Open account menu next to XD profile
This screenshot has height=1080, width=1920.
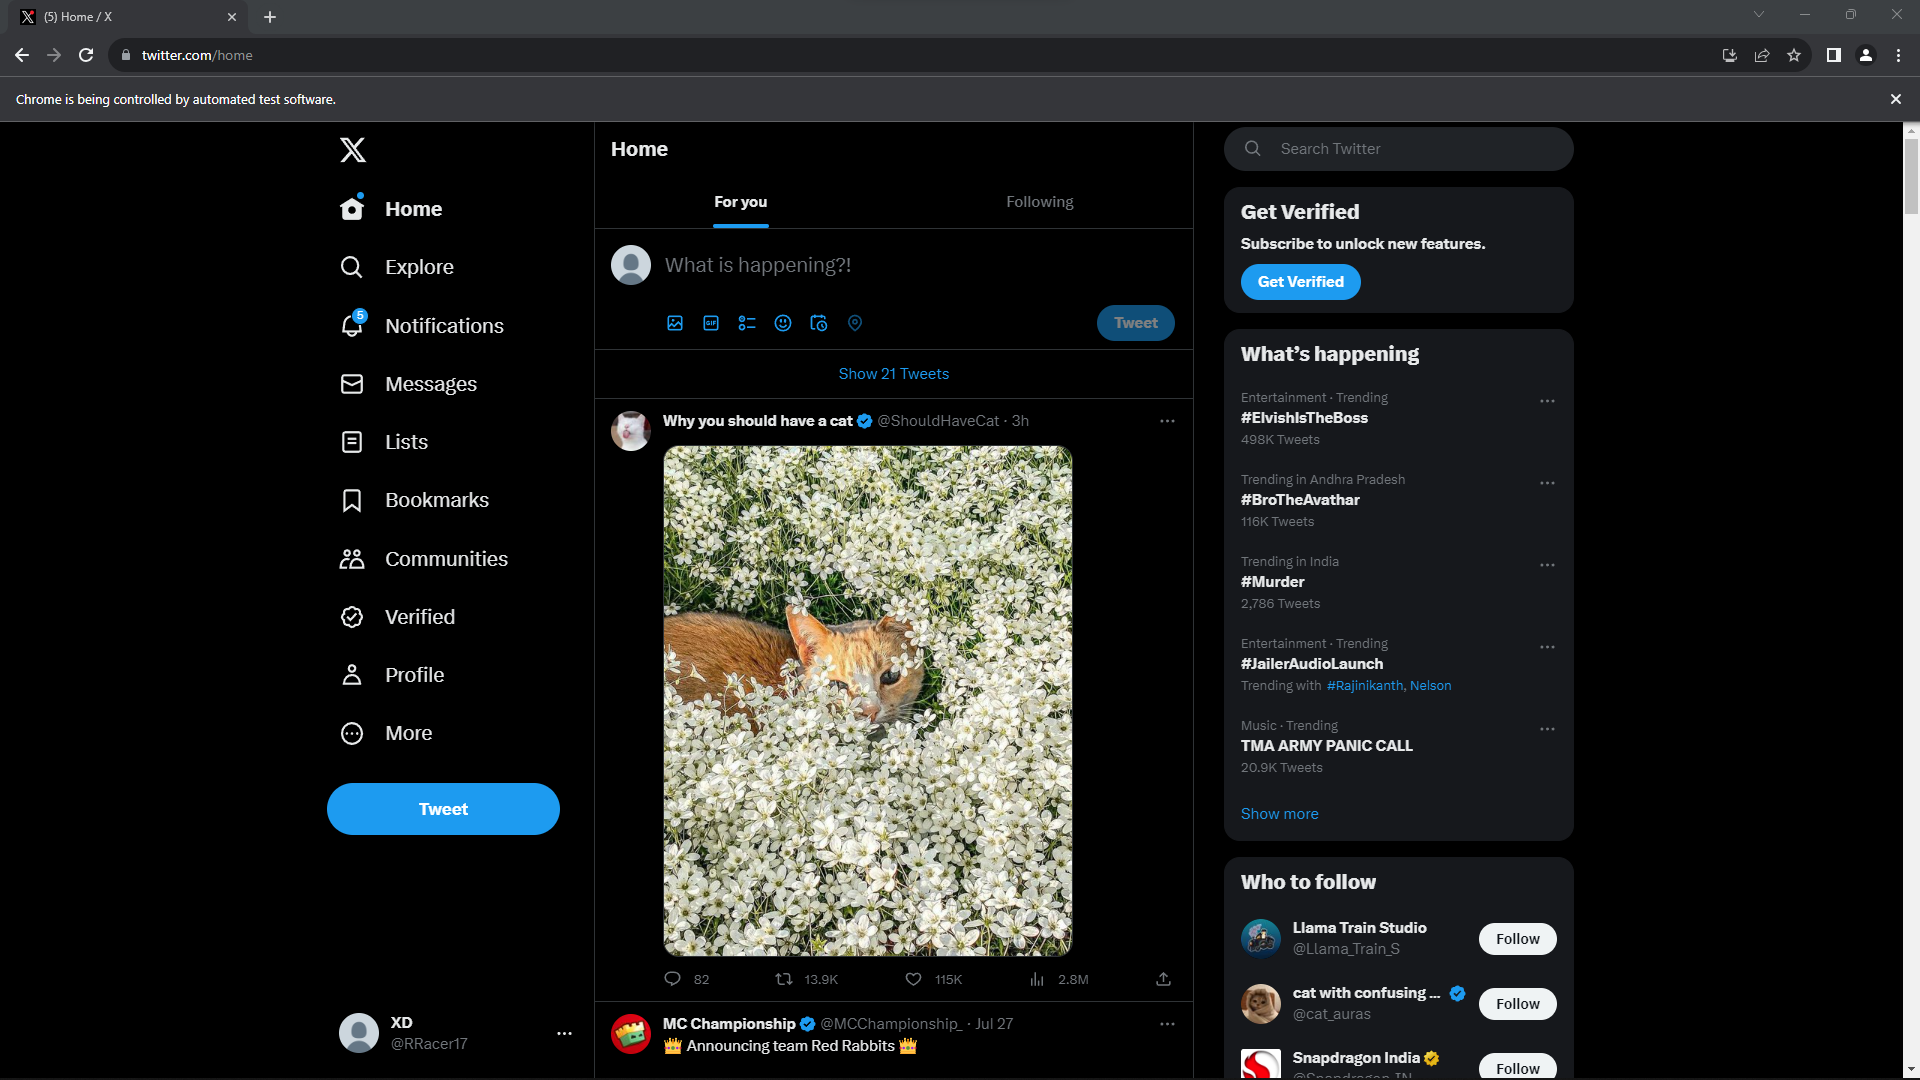click(x=564, y=1033)
